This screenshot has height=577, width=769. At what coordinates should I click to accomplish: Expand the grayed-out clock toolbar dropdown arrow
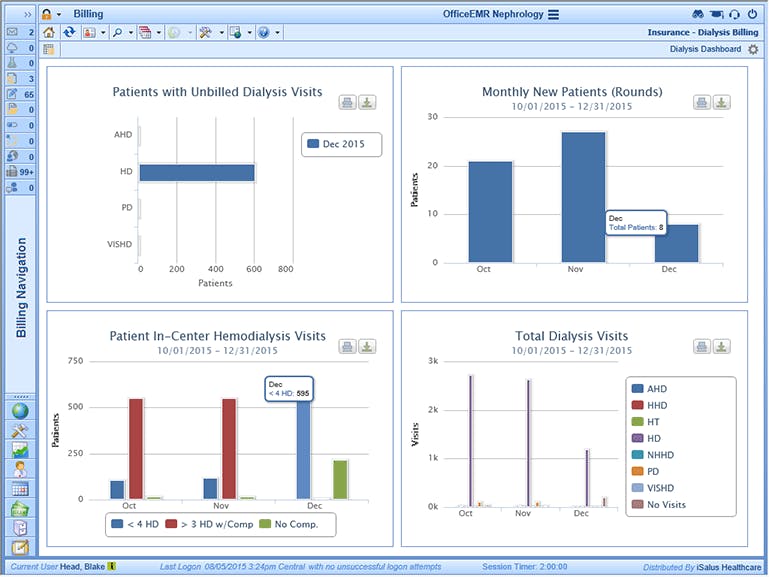click(190, 33)
